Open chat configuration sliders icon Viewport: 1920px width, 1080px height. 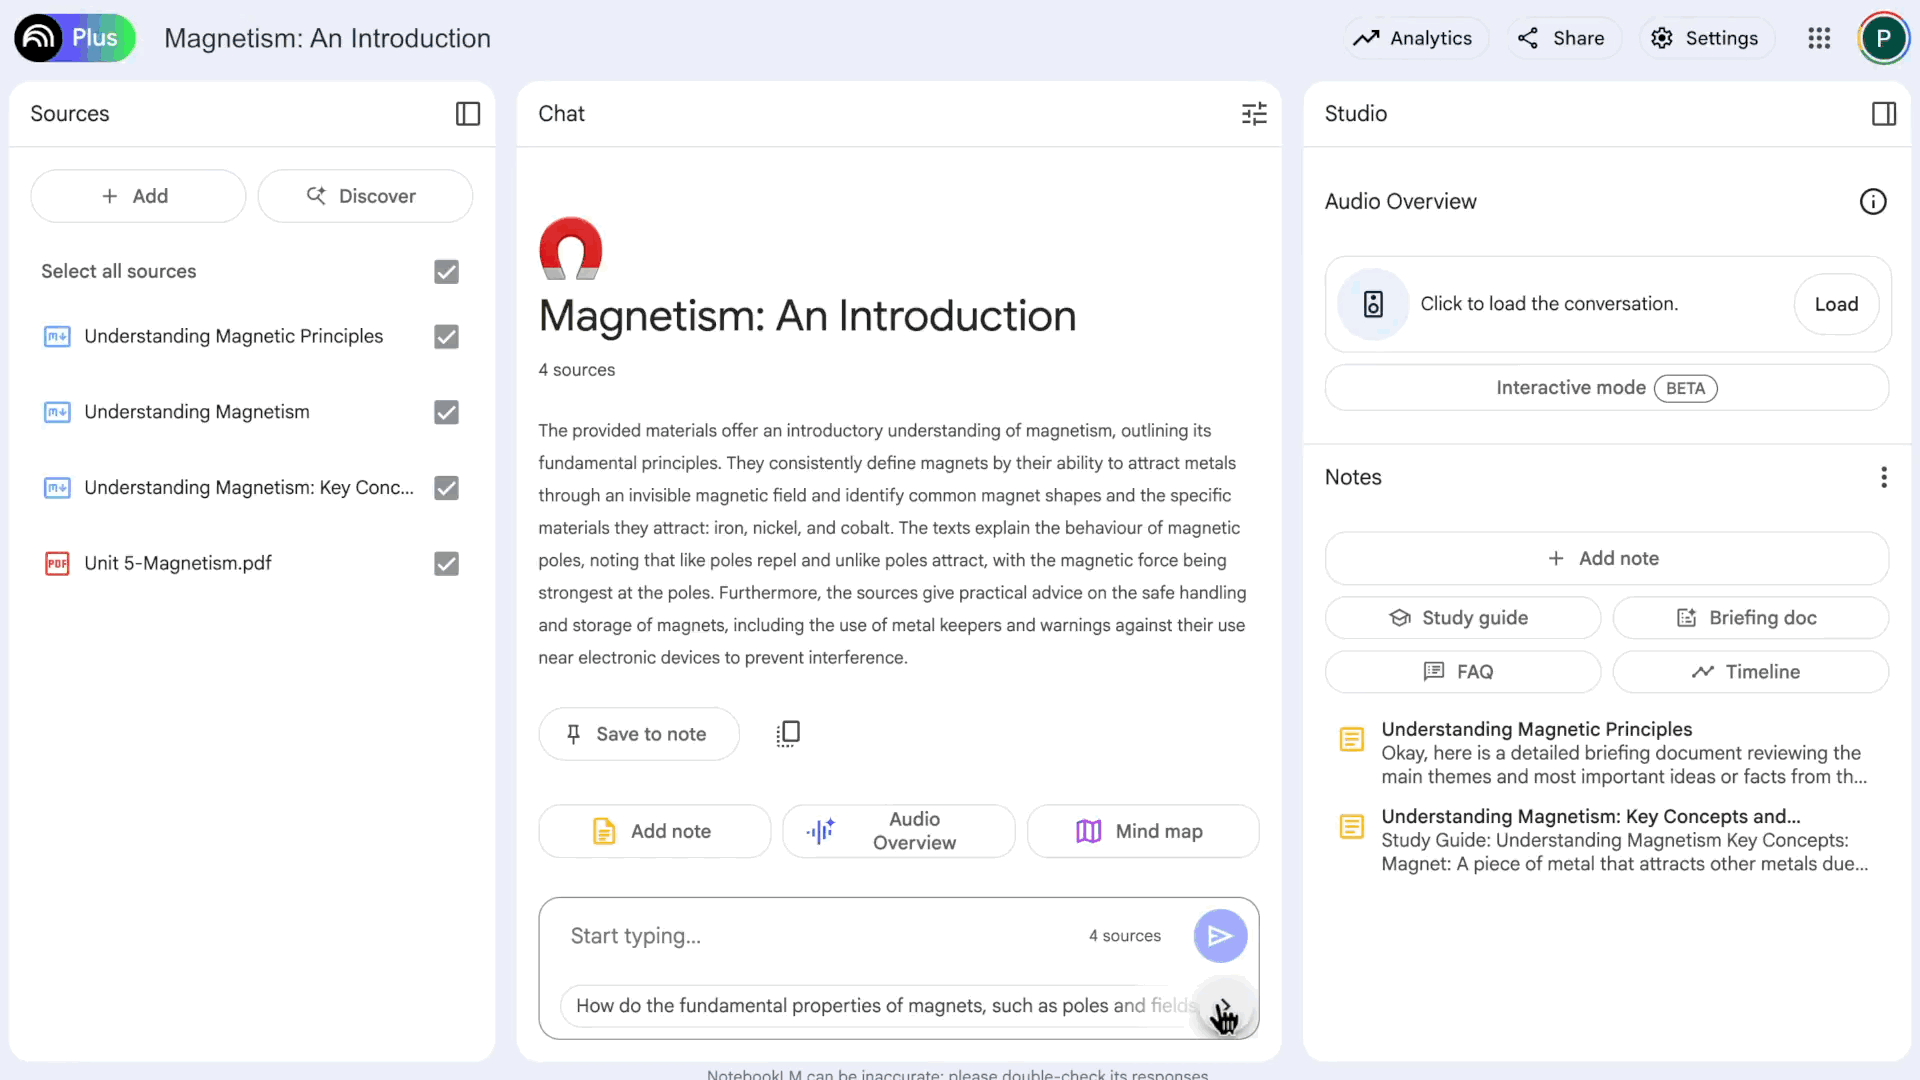pos(1254,114)
